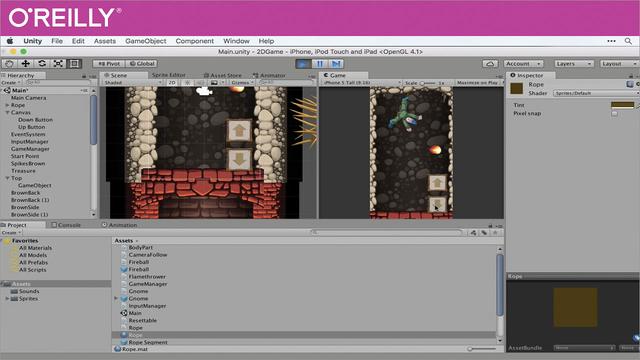Viewport: 640px width, 360px height.
Task: Click the Play button
Action: (303, 64)
